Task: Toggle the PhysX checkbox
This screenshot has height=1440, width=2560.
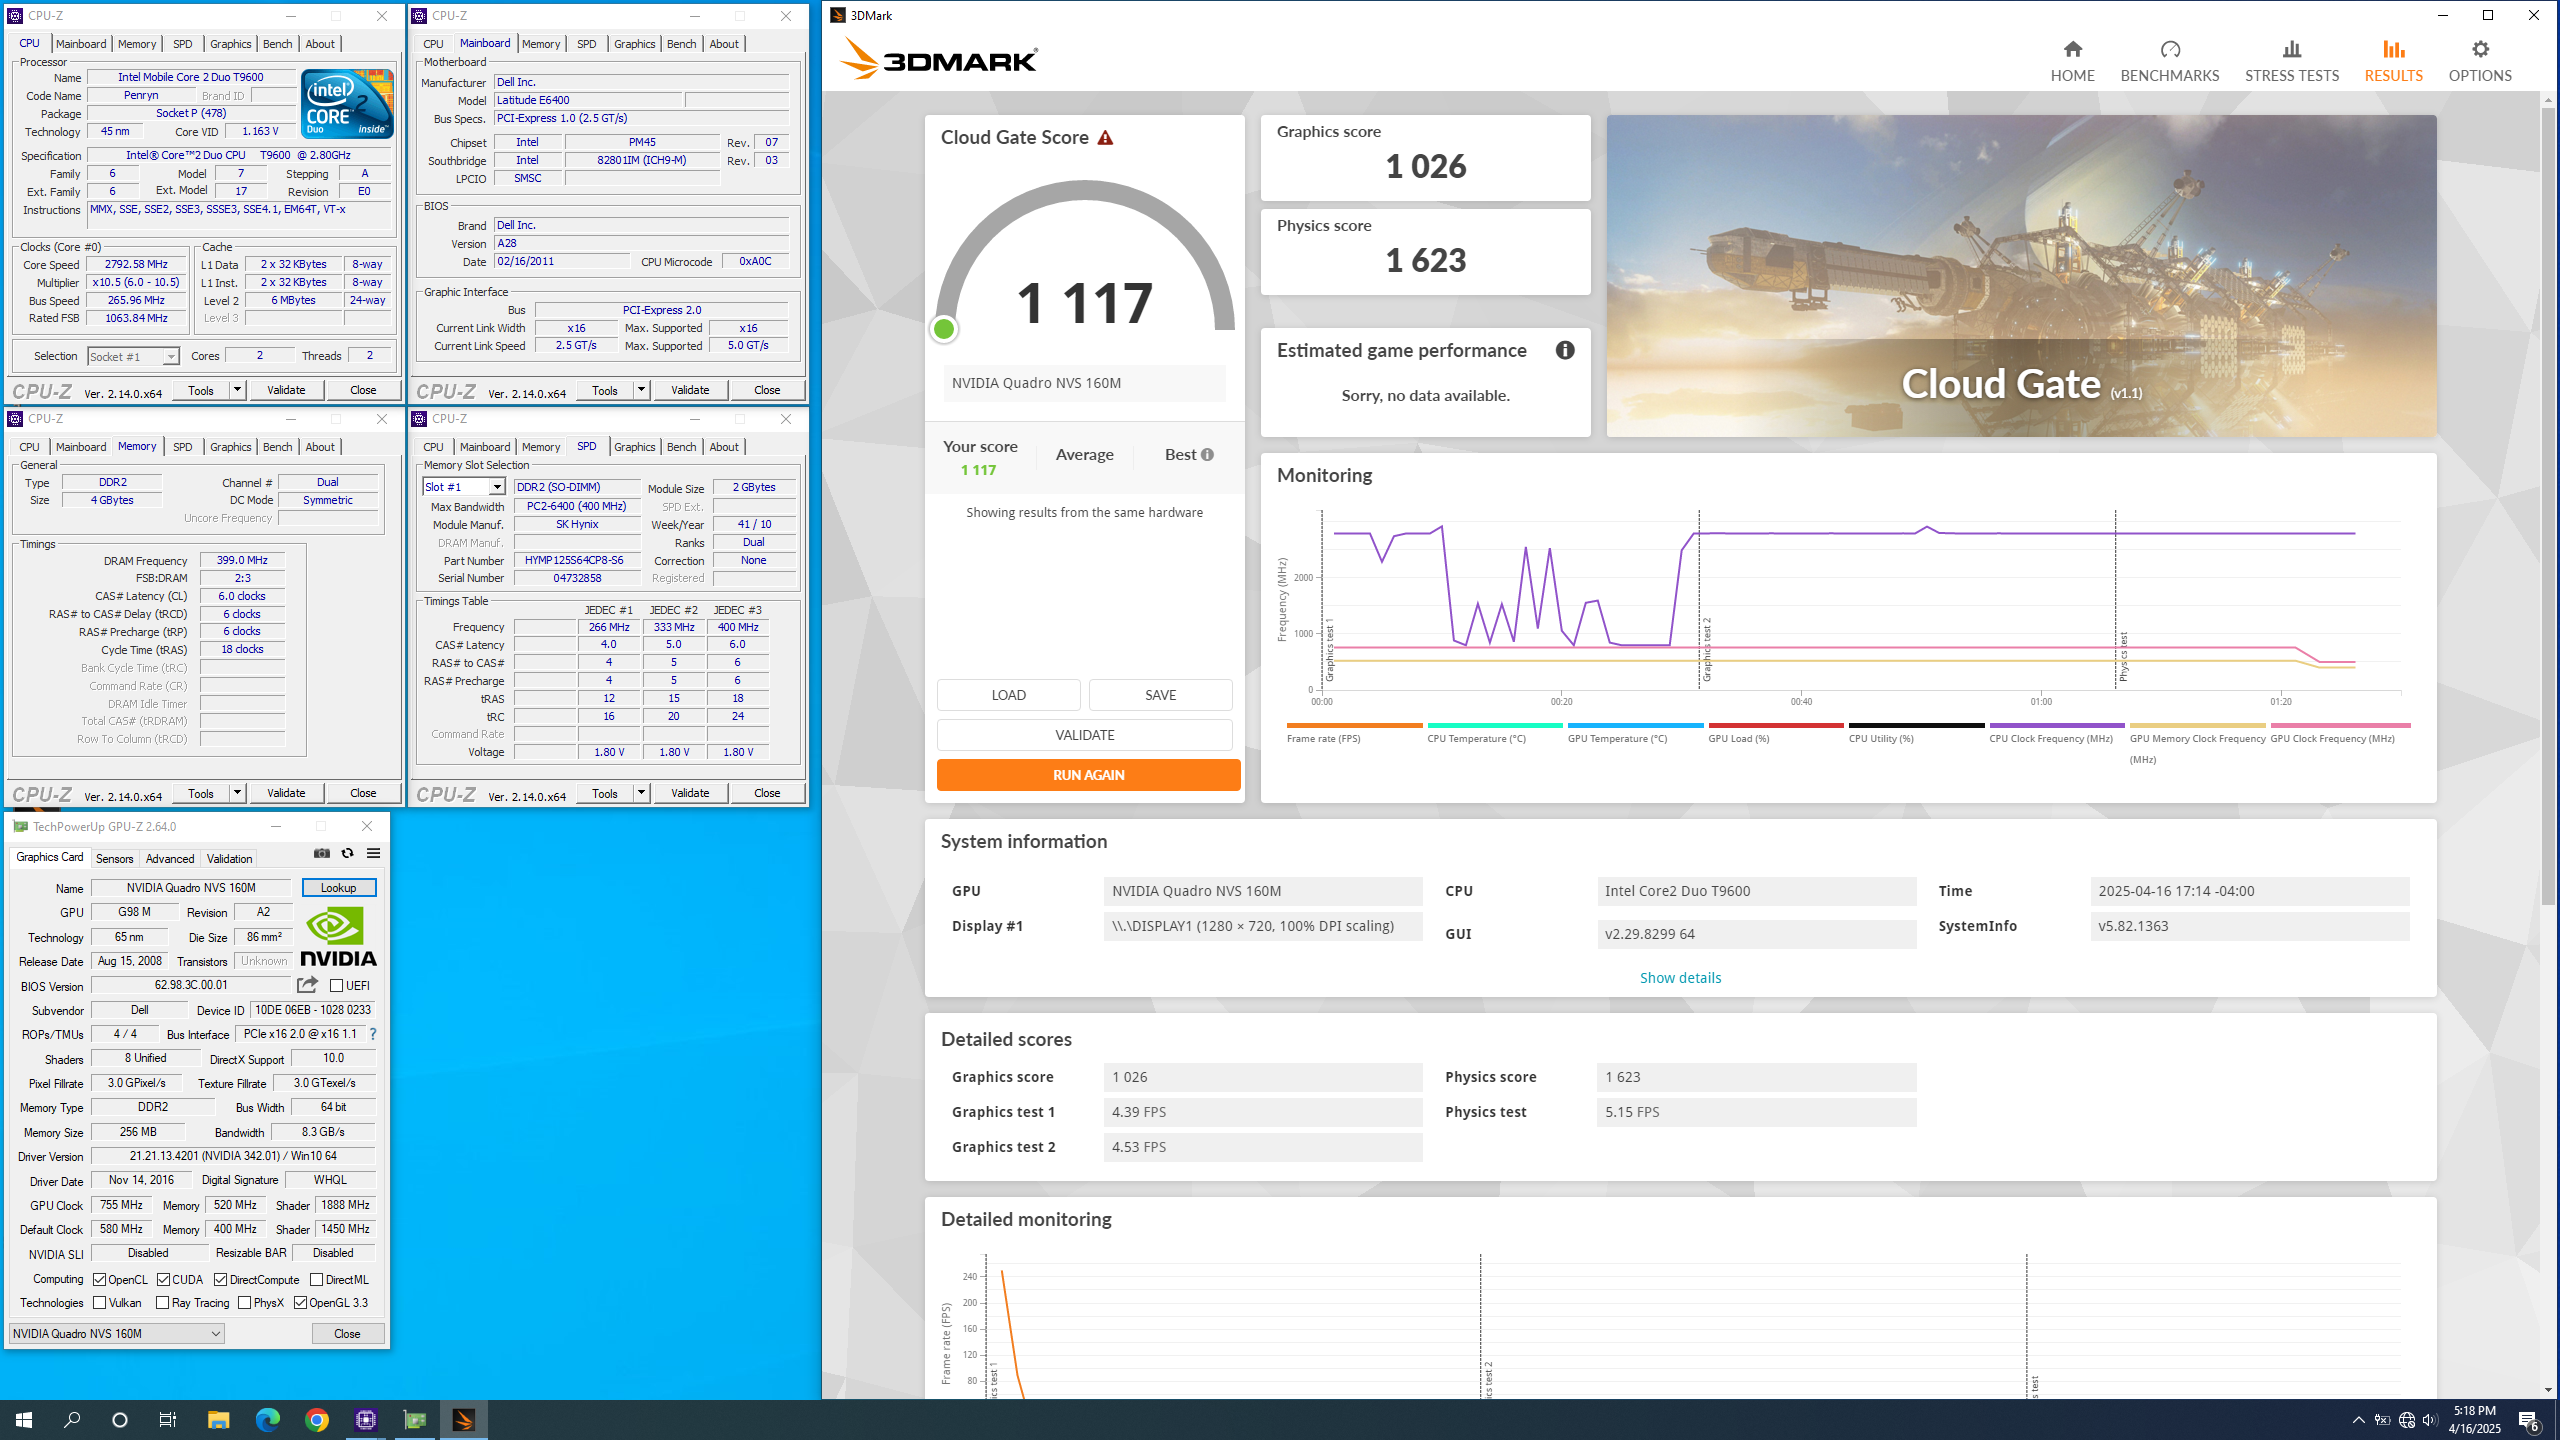Action: pyautogui.click(x=244, y=1303)
